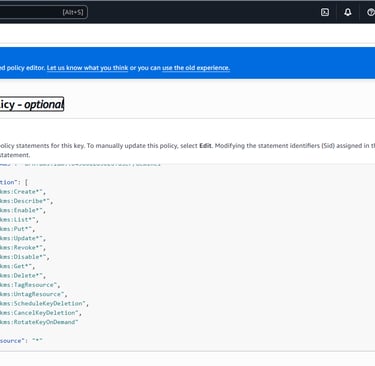
Task: Open the CloudShell terminal icon
Action: coord(325,12)
